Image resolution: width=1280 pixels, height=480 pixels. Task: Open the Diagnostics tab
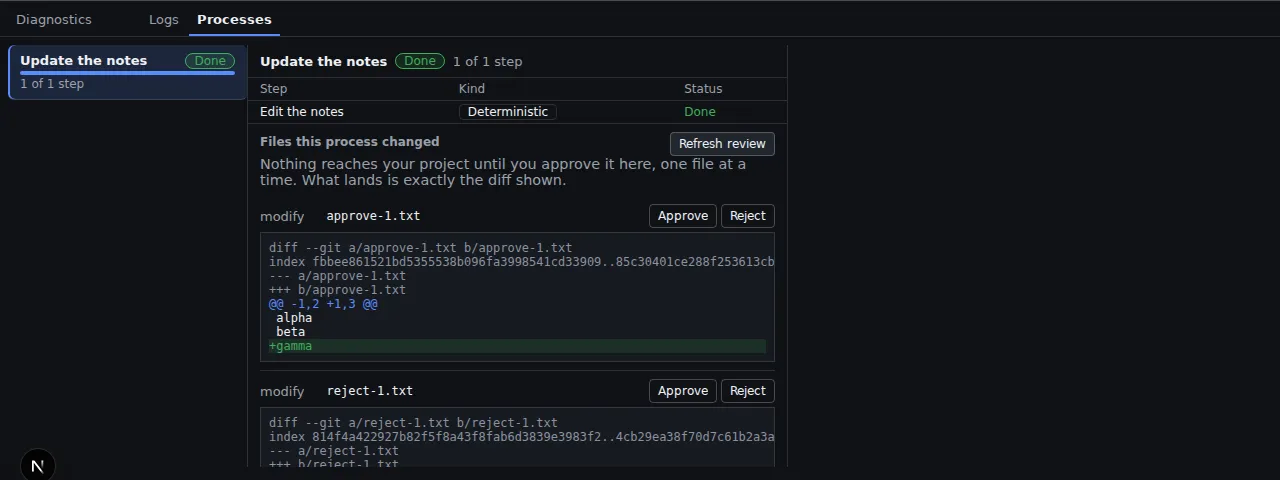(x=54, y=19)
